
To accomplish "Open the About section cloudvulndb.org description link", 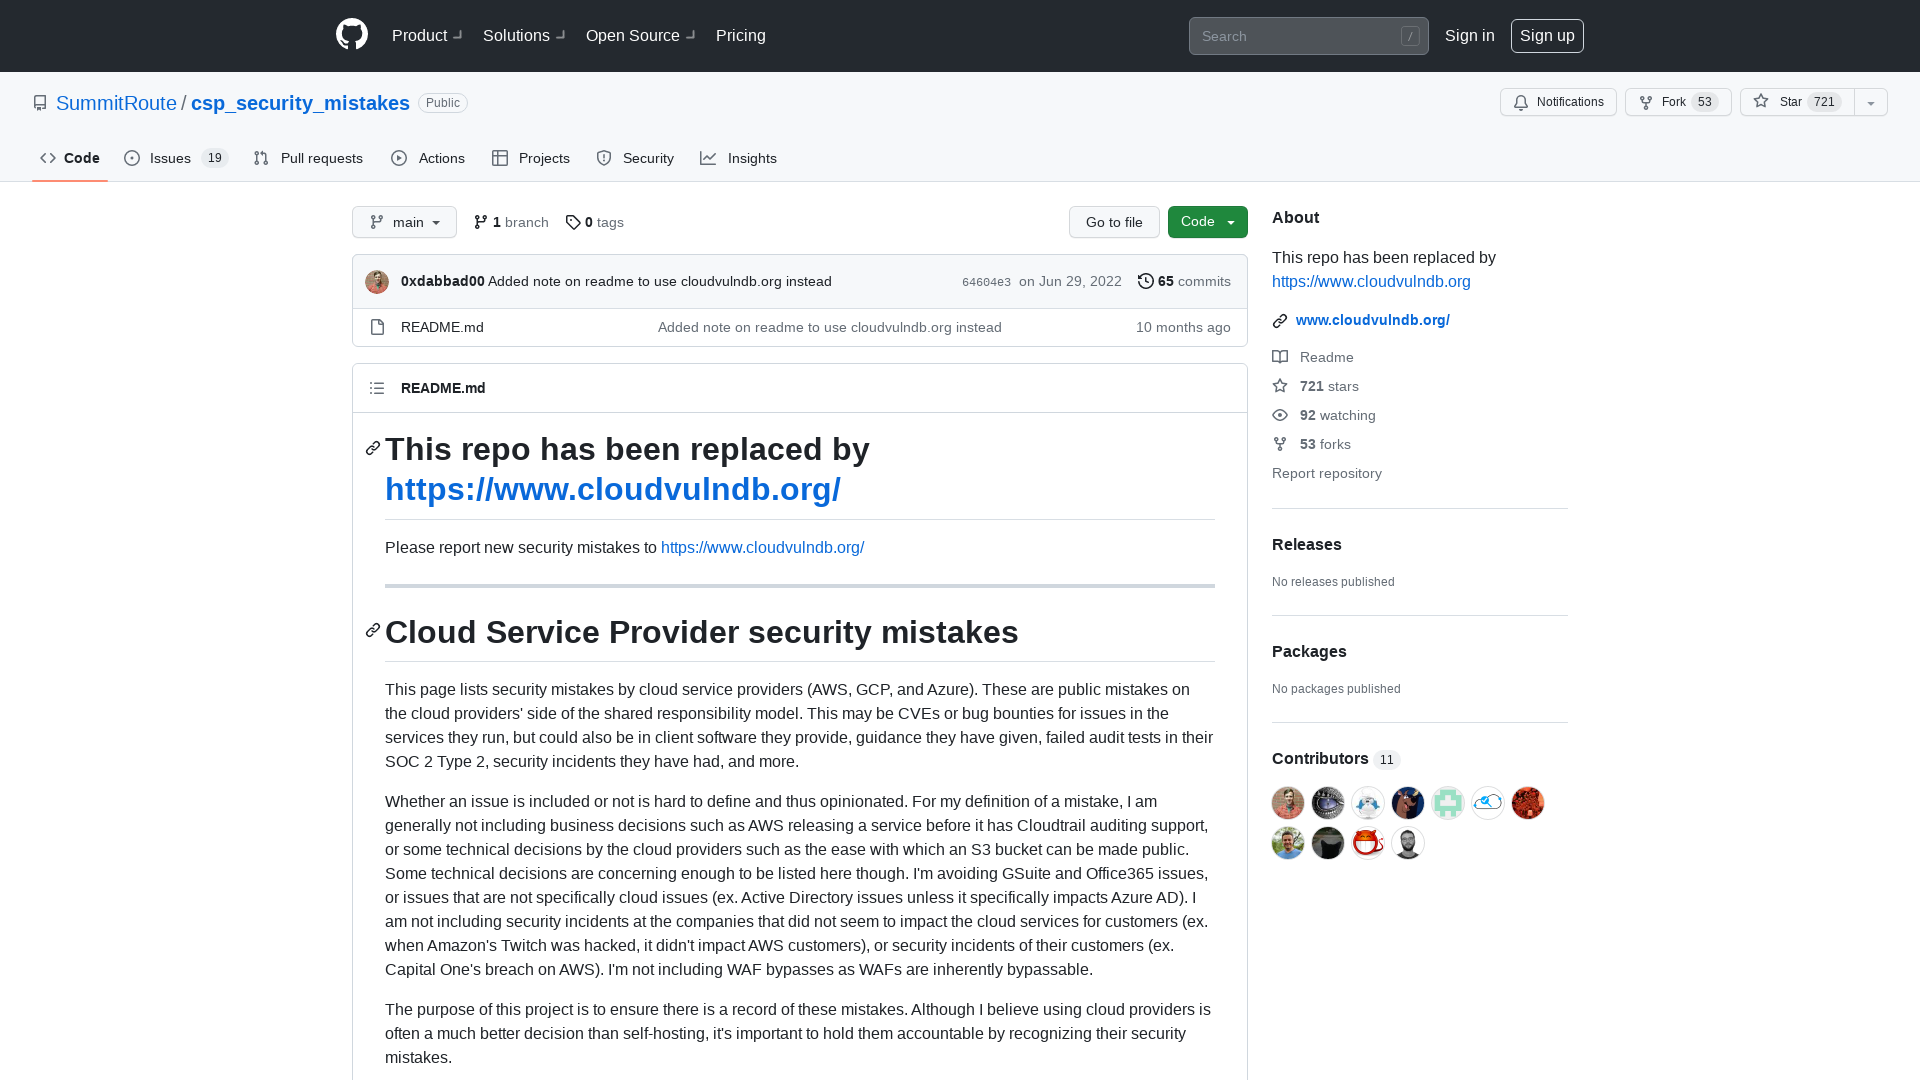I will (1371, 282).
